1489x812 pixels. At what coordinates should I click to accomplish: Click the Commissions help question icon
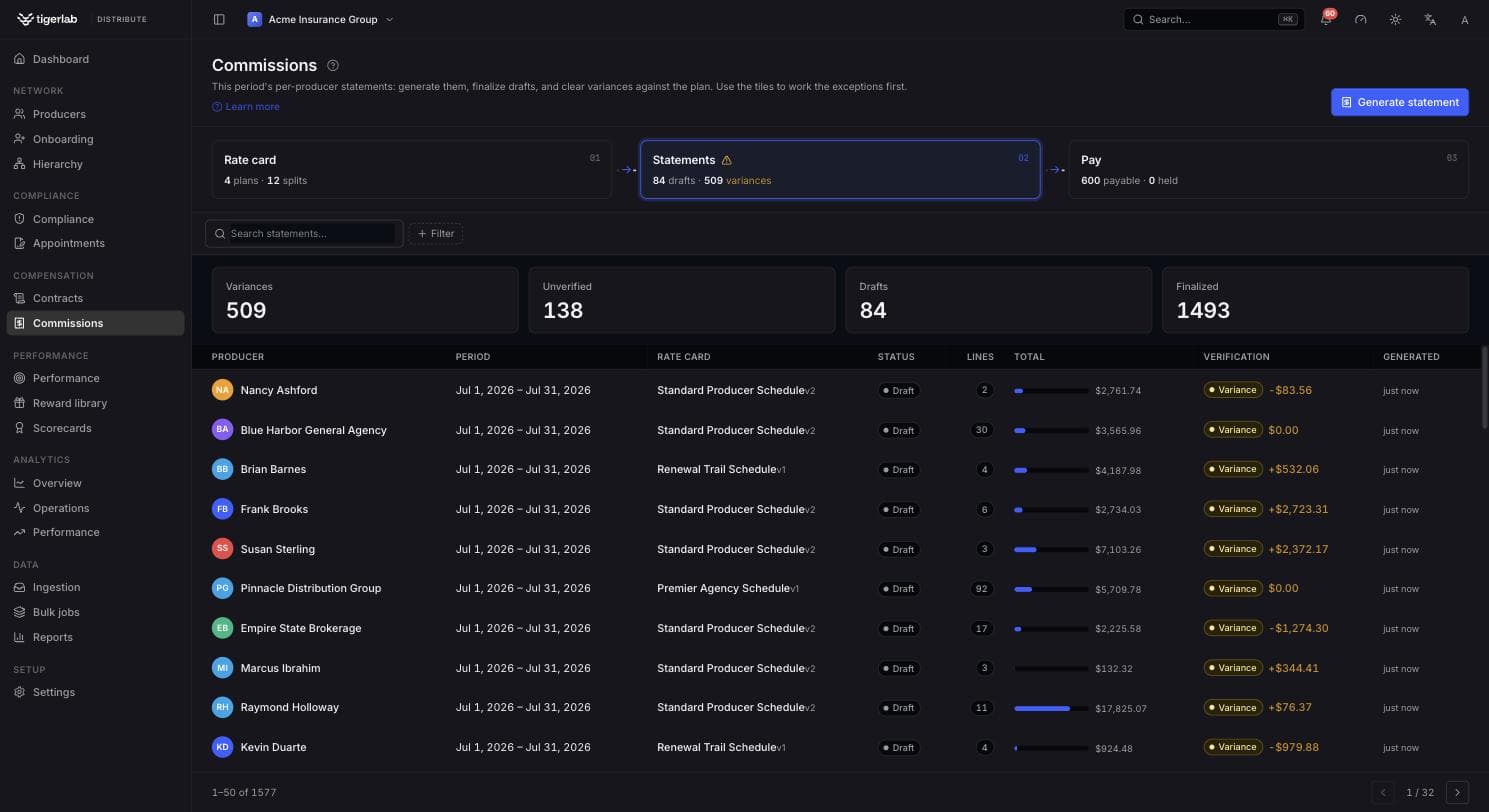click(333, 65)
